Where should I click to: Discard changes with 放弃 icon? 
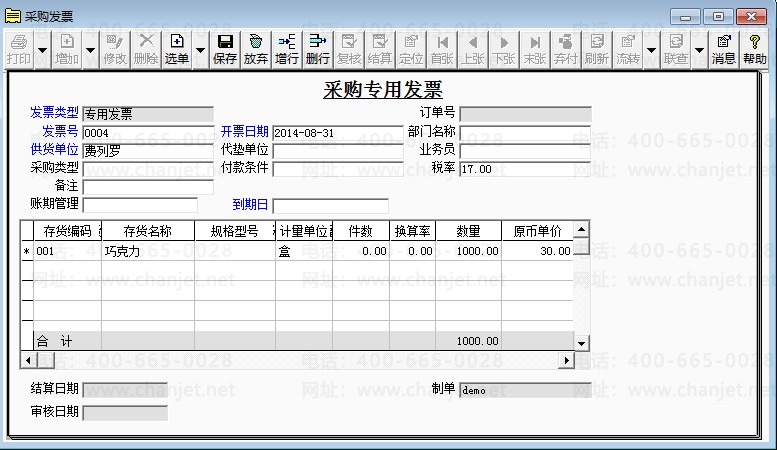coord(256,50)
